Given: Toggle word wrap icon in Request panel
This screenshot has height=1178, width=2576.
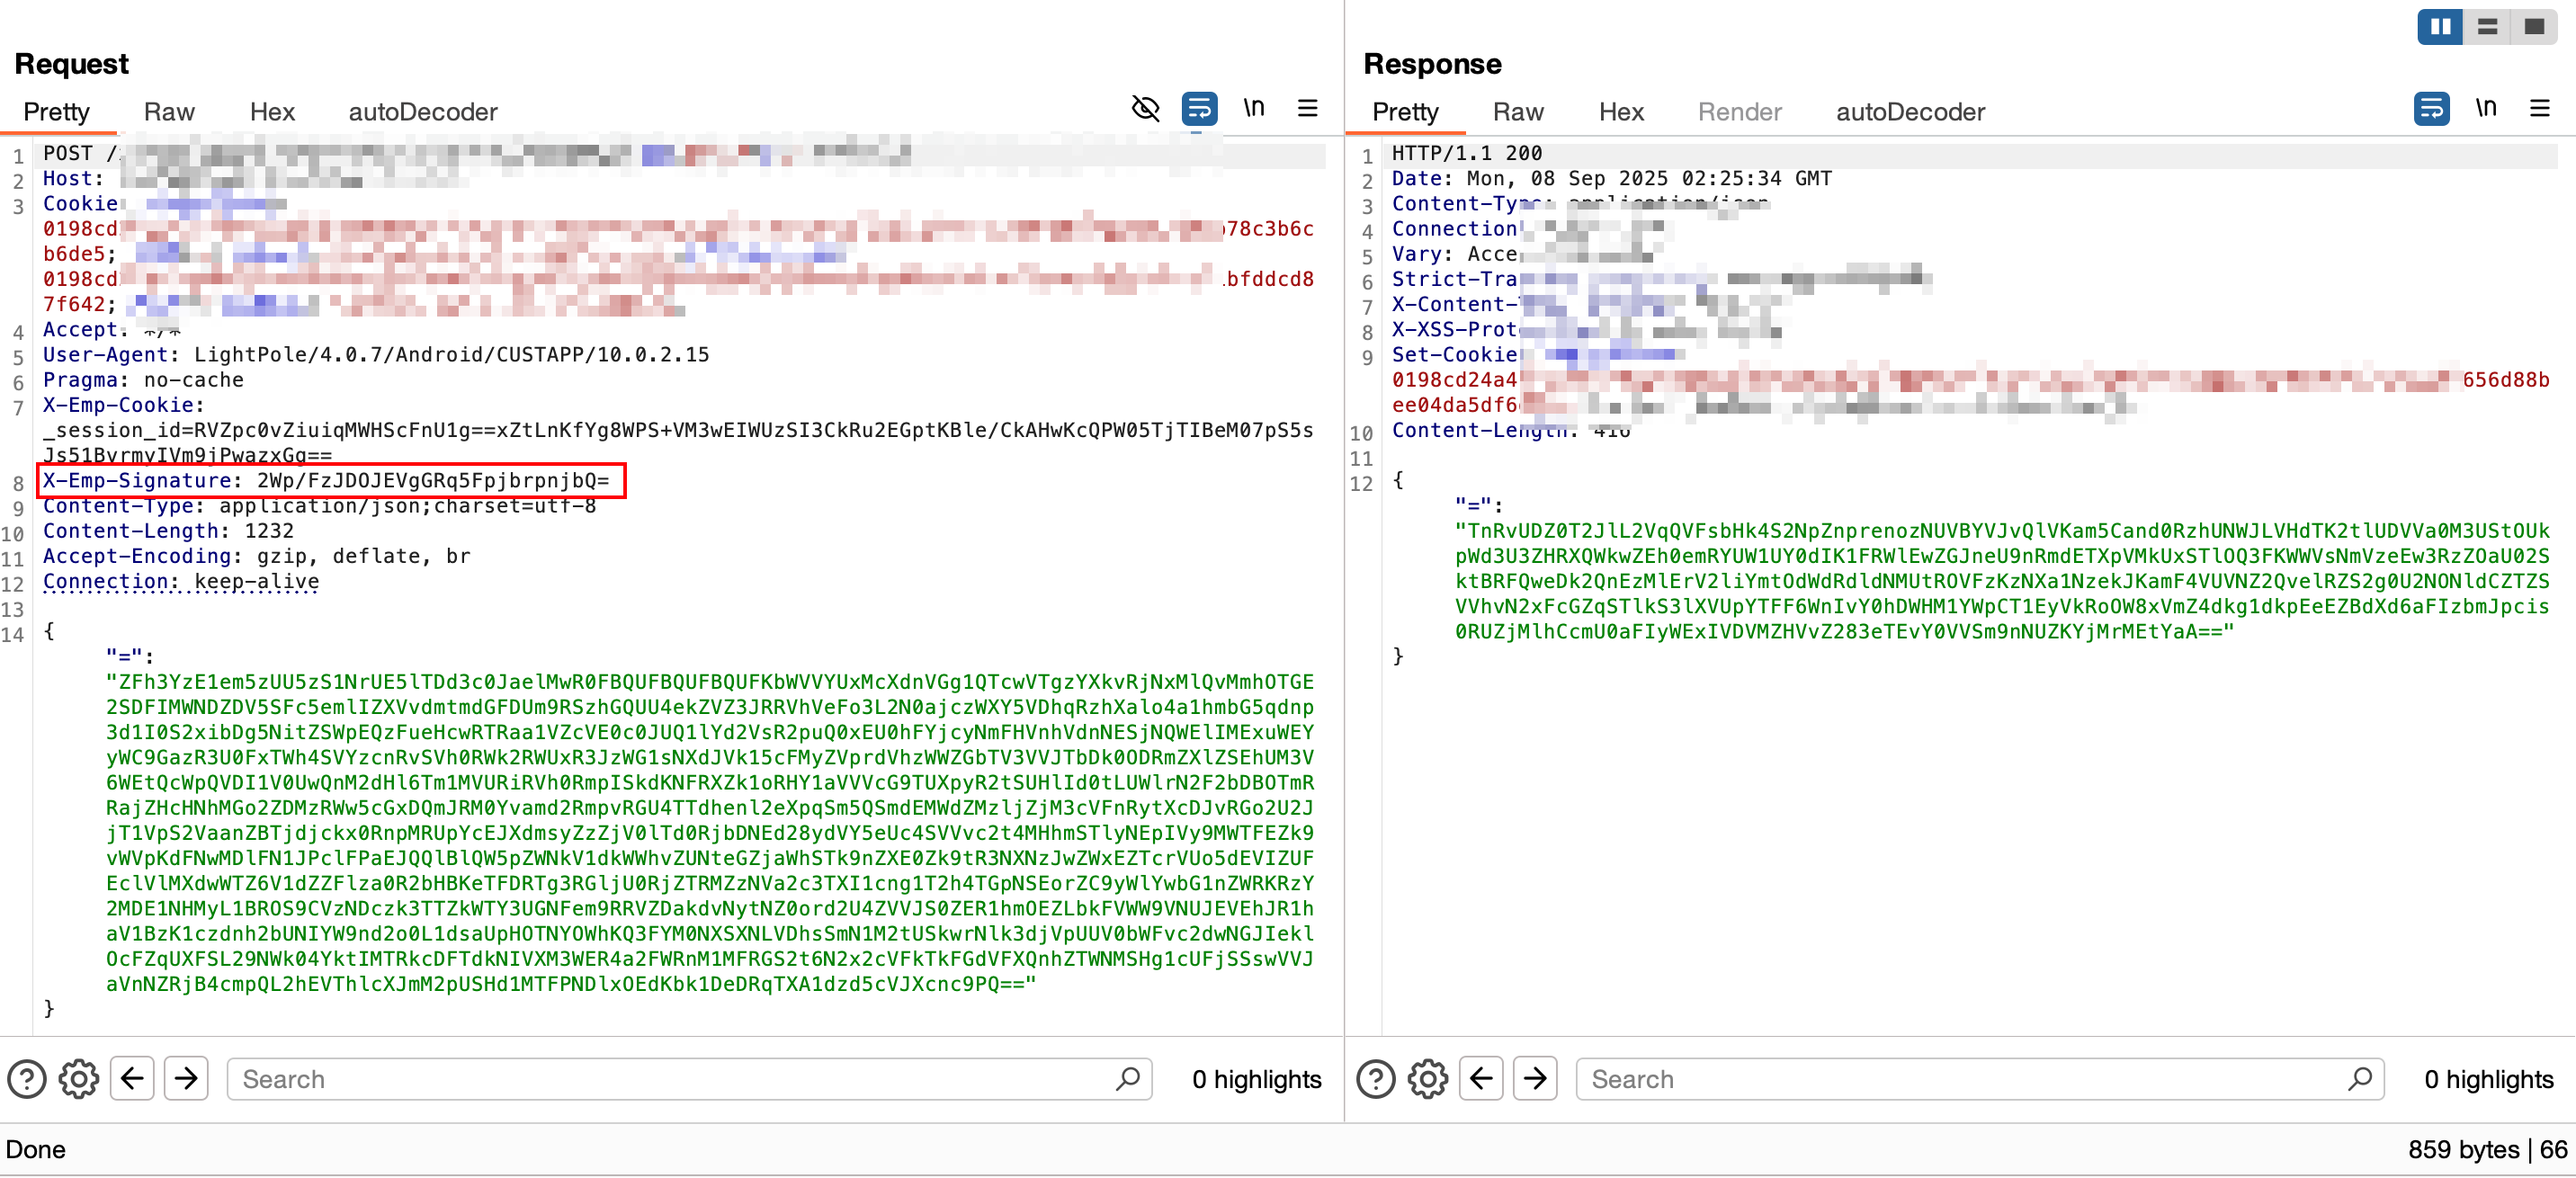Looking at the screenshot, I should pyautogui.click(x=1199, y=108).
